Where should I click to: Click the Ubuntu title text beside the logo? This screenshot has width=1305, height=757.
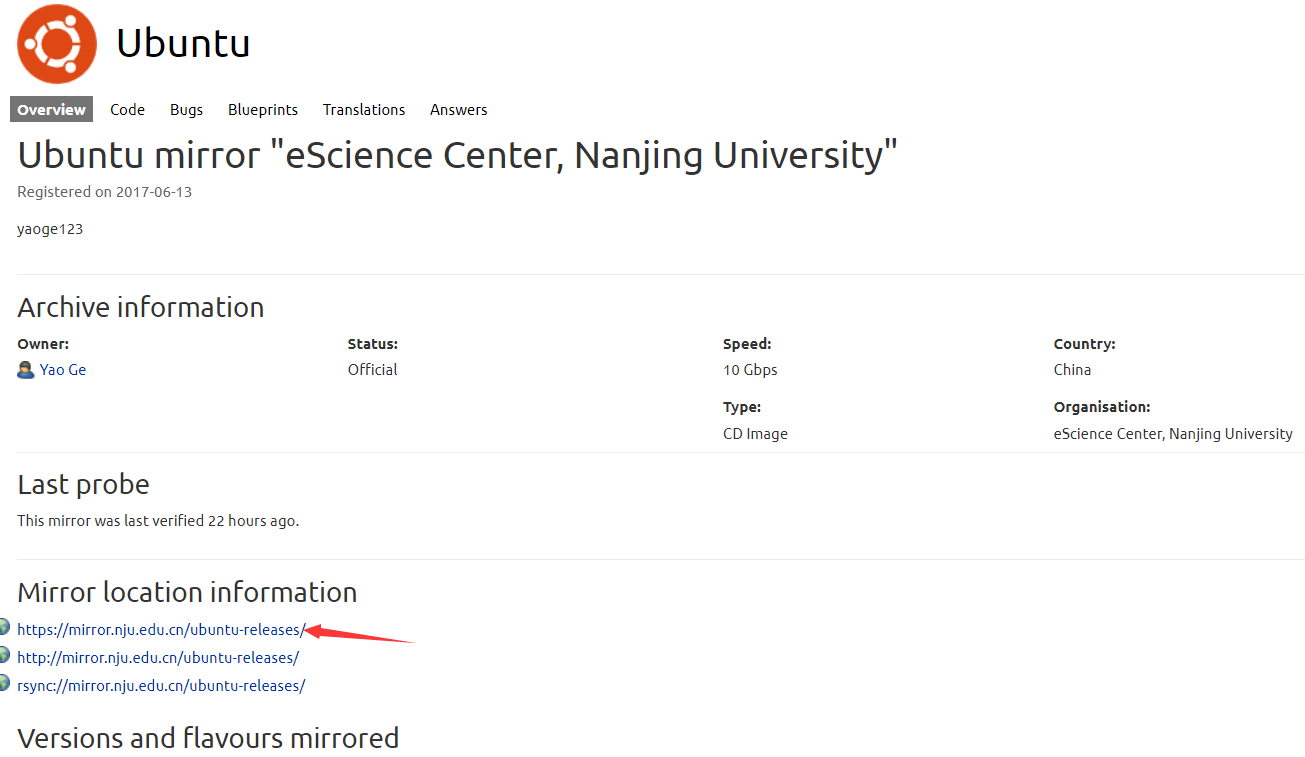coord(183,44)
